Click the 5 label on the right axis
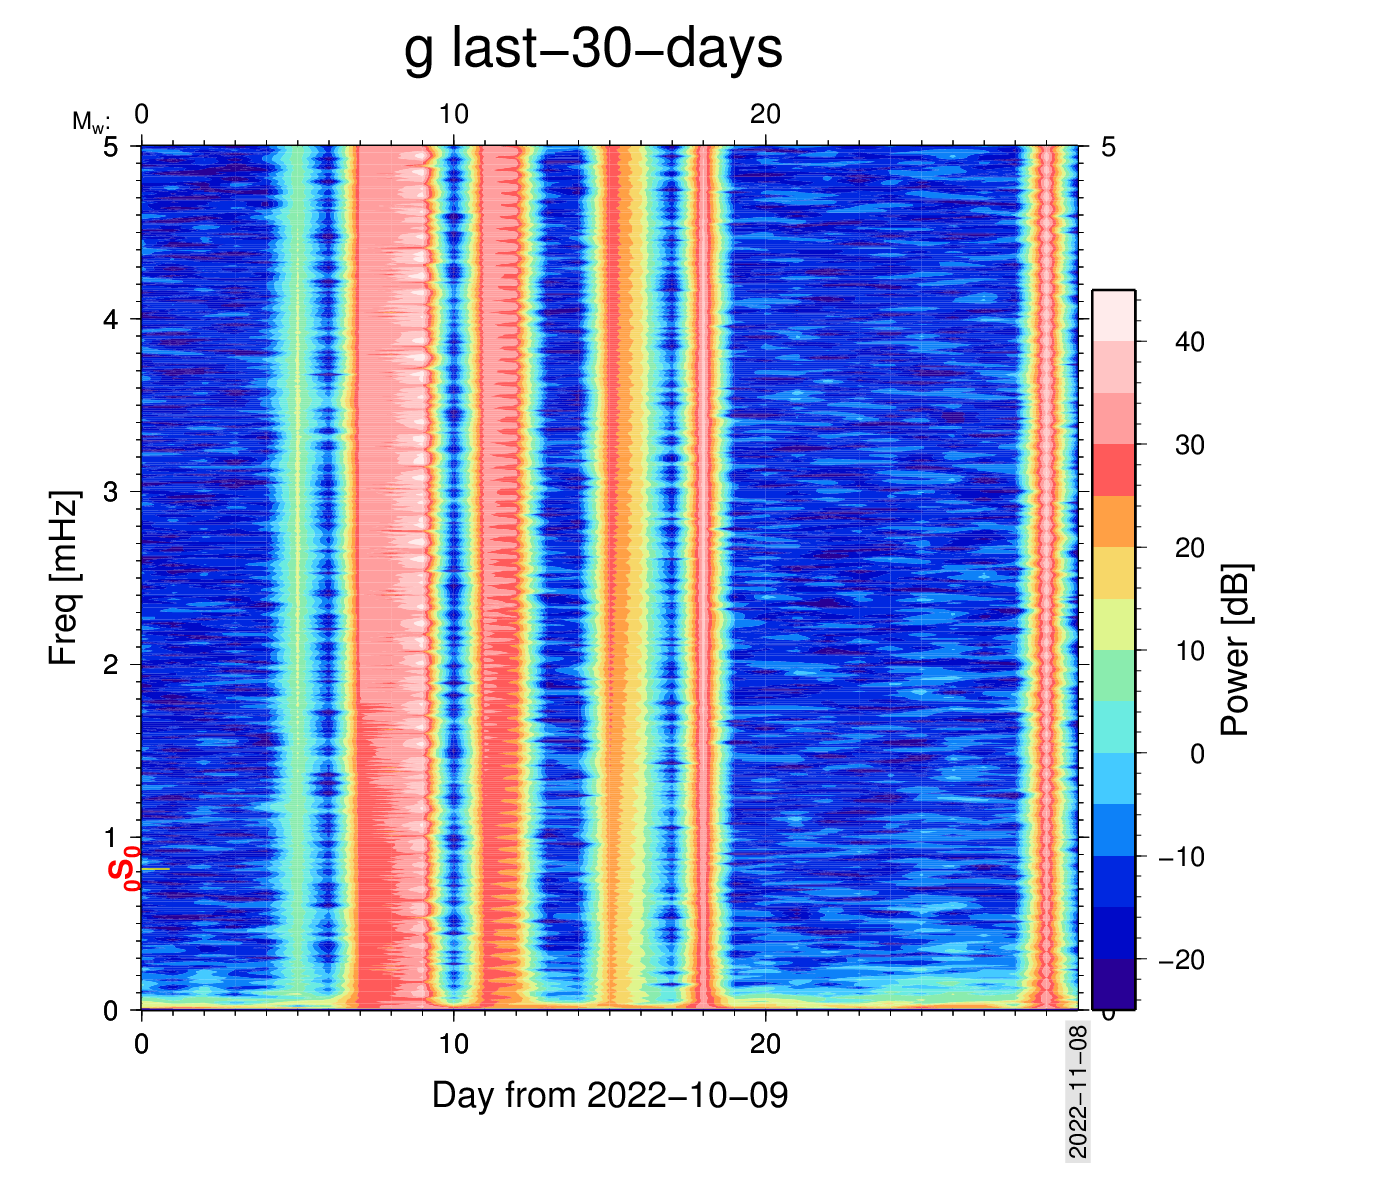 (1108, 148)
